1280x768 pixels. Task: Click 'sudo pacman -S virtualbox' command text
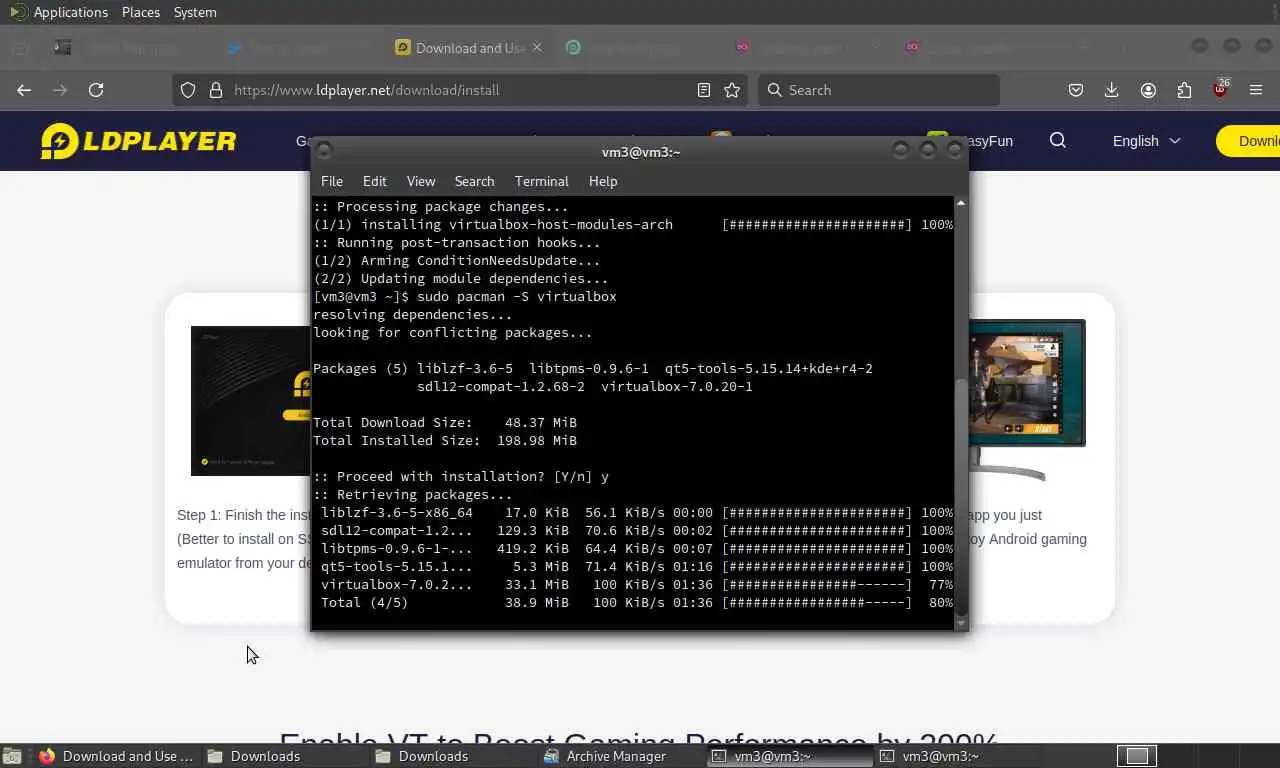[517, 296]
